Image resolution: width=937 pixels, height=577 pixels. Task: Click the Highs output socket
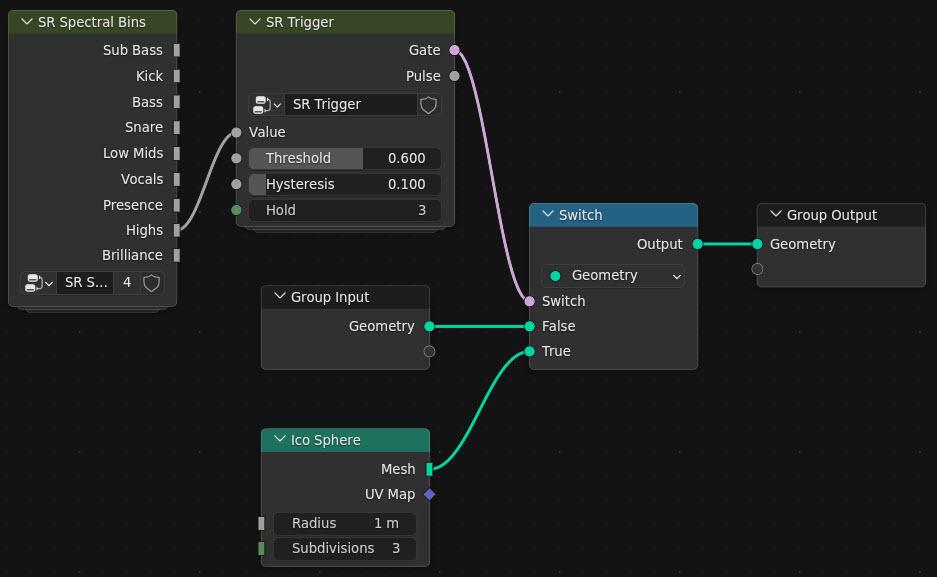(x=177, y=230)
